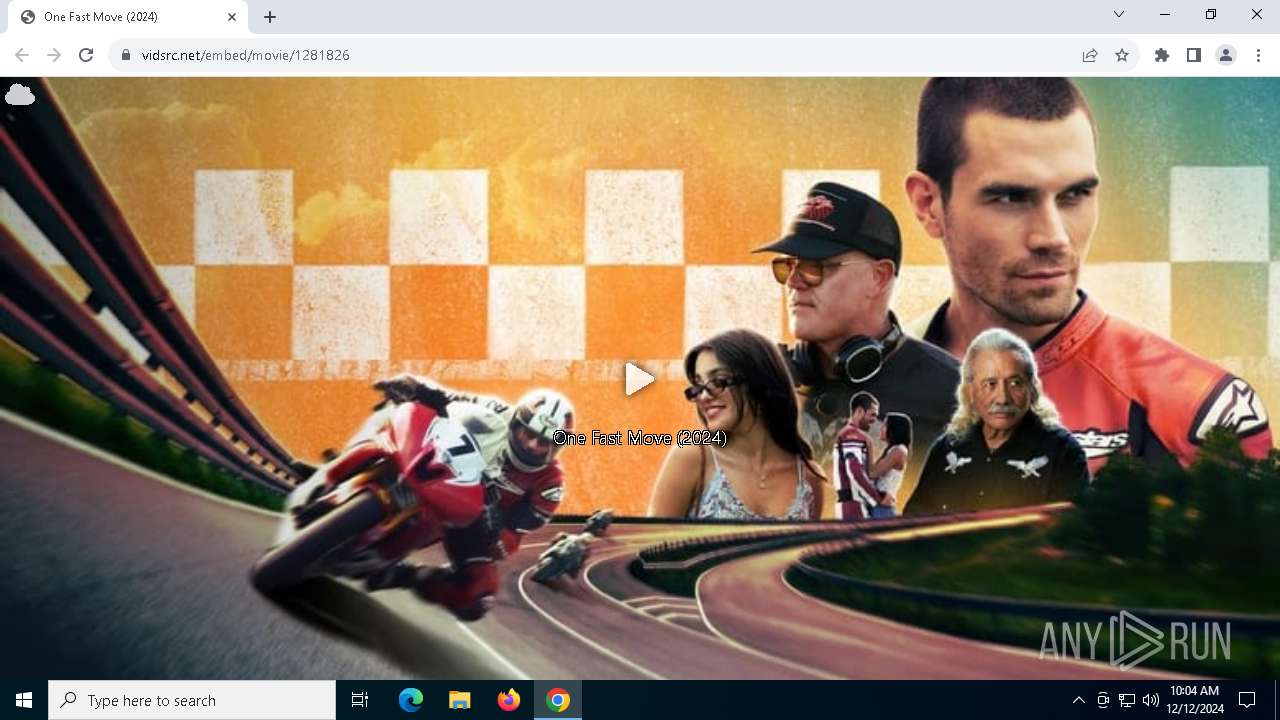View site information lock icon

point(126,55)
